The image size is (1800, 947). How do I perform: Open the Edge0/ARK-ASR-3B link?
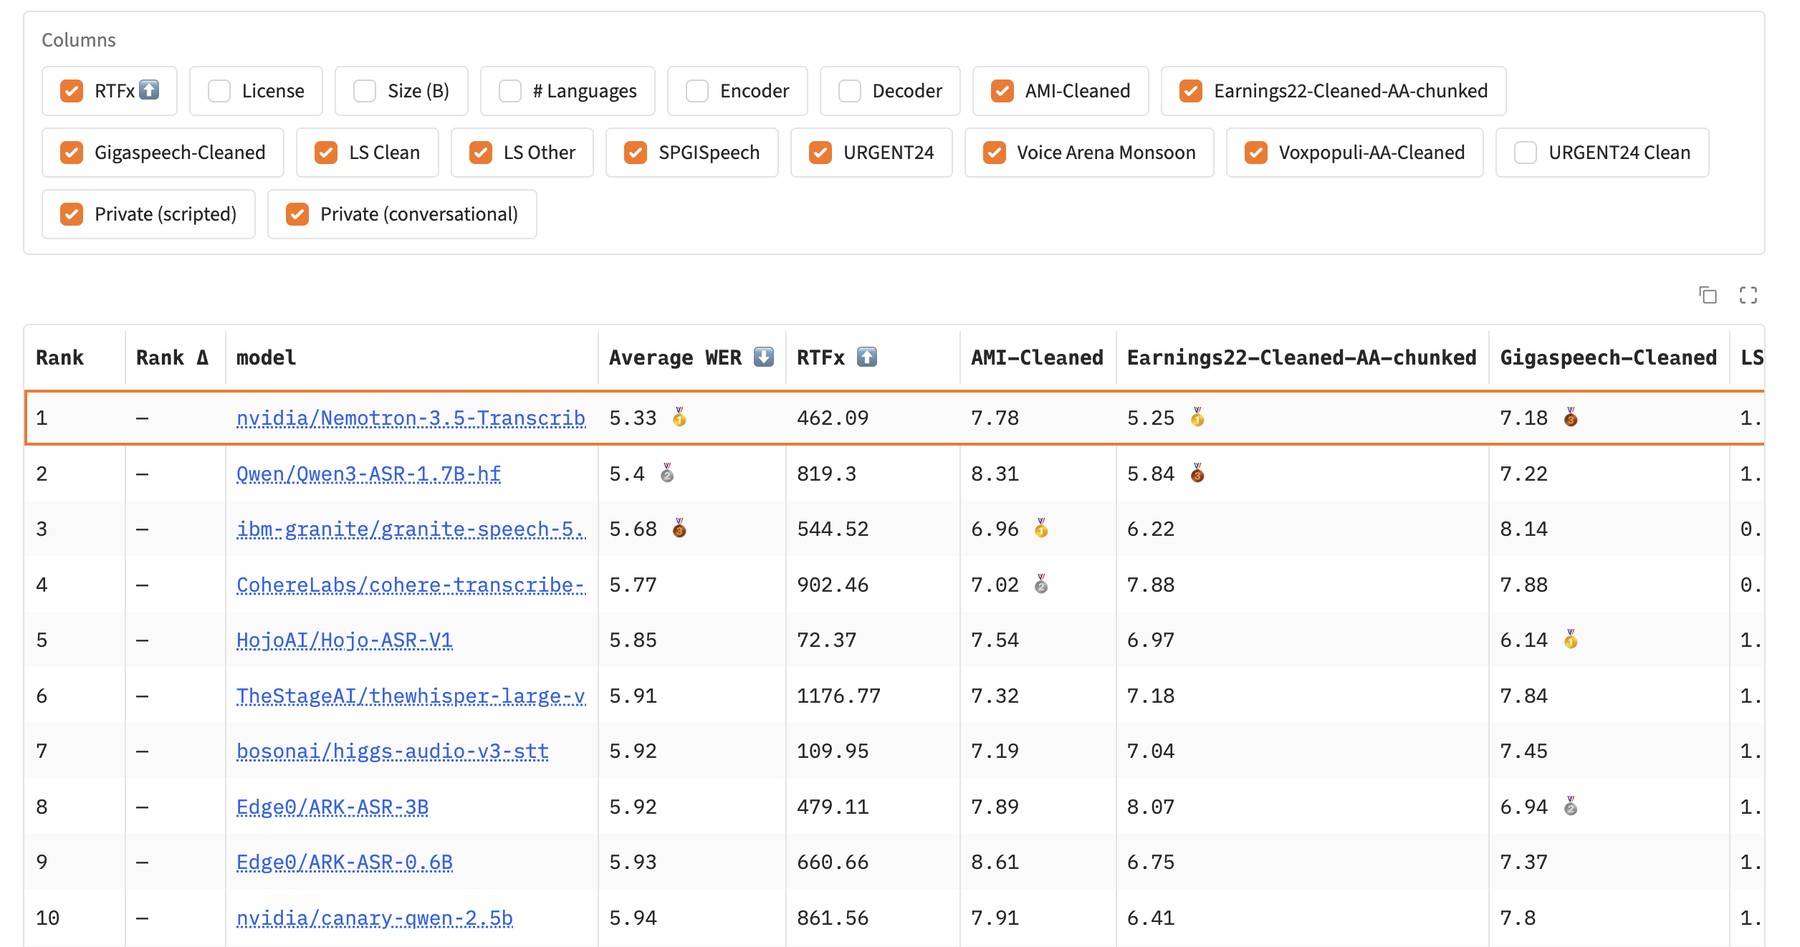[332, 807]
